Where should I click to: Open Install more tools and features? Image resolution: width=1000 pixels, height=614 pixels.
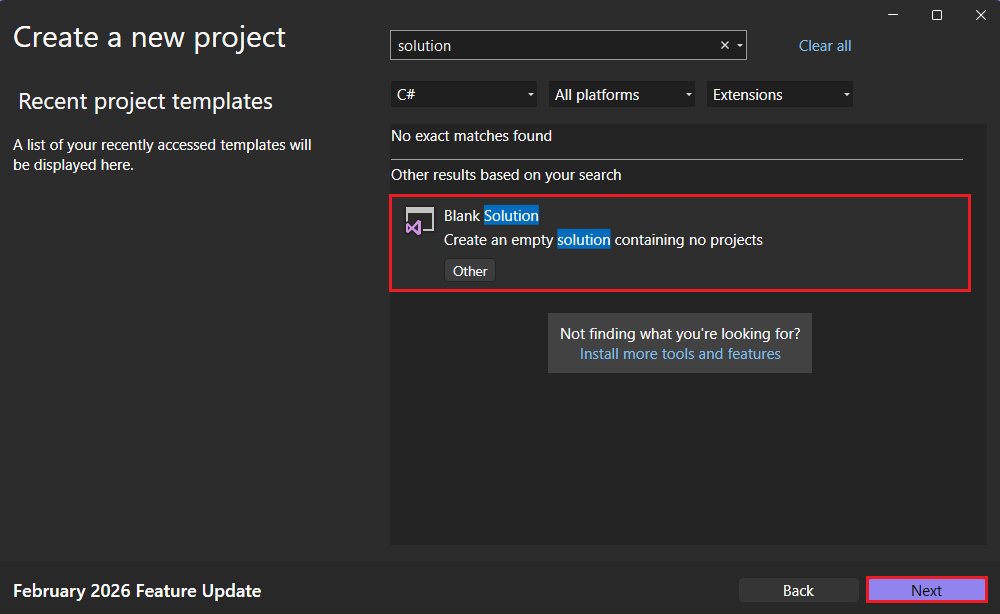point(680,353)
